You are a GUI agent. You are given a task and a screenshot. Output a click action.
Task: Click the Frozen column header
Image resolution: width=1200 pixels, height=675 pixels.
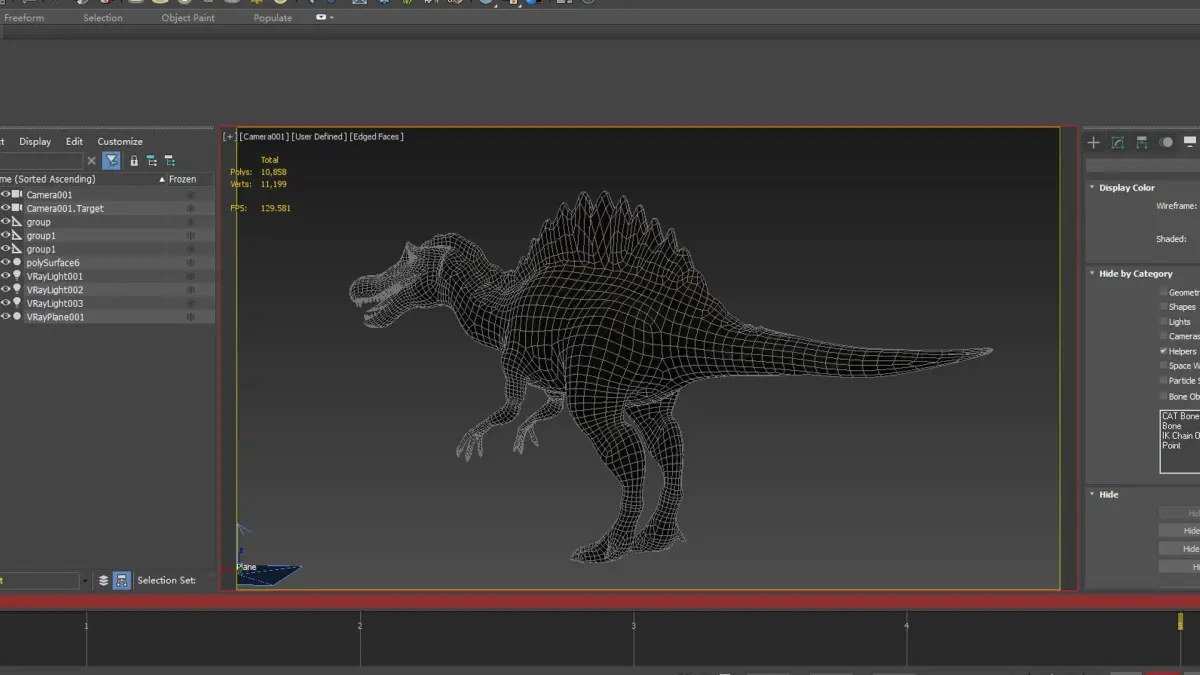point(184,179)
